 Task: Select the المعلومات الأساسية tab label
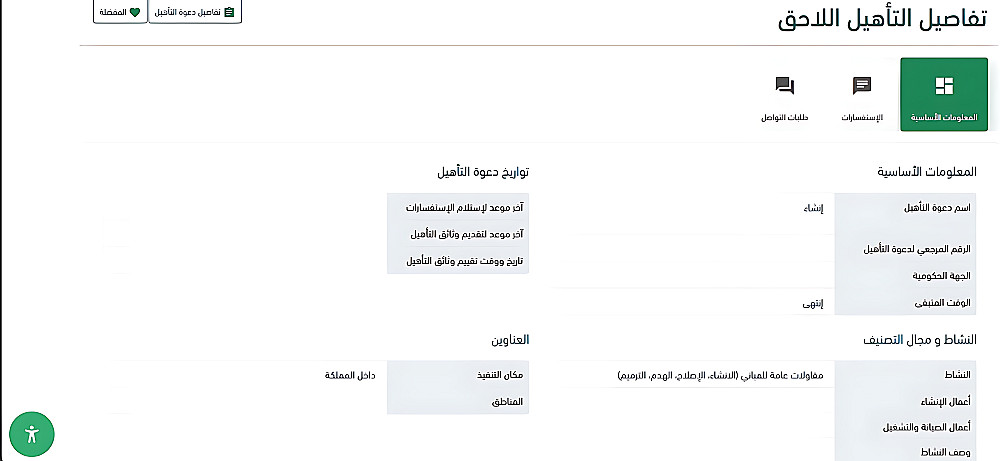pos(944,118)
